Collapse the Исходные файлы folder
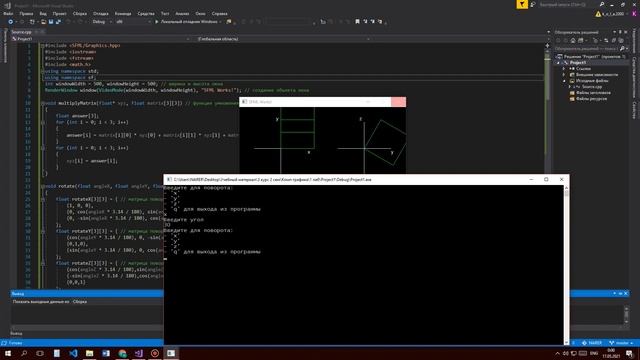 point(564,81)
